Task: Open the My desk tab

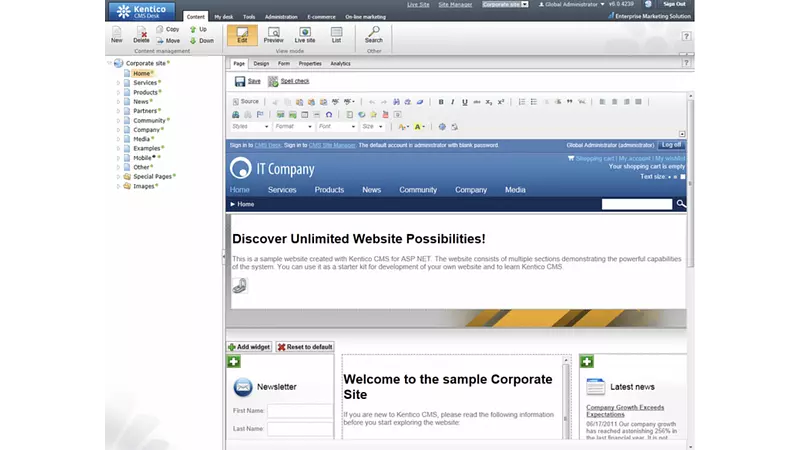Action: (x=223, y=17)
